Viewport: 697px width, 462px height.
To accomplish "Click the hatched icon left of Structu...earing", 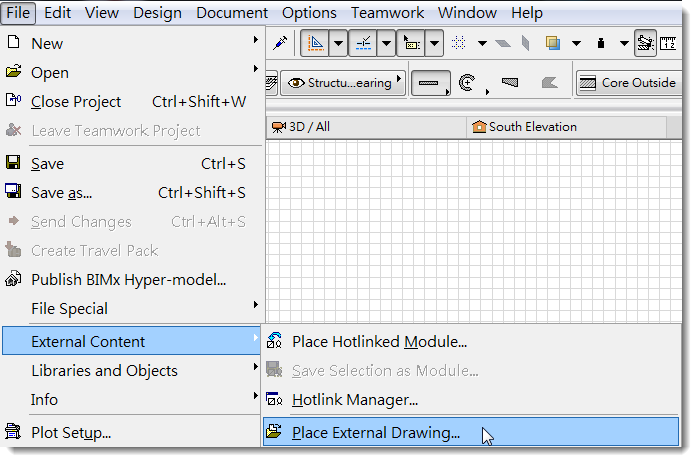I will [272, 83].
